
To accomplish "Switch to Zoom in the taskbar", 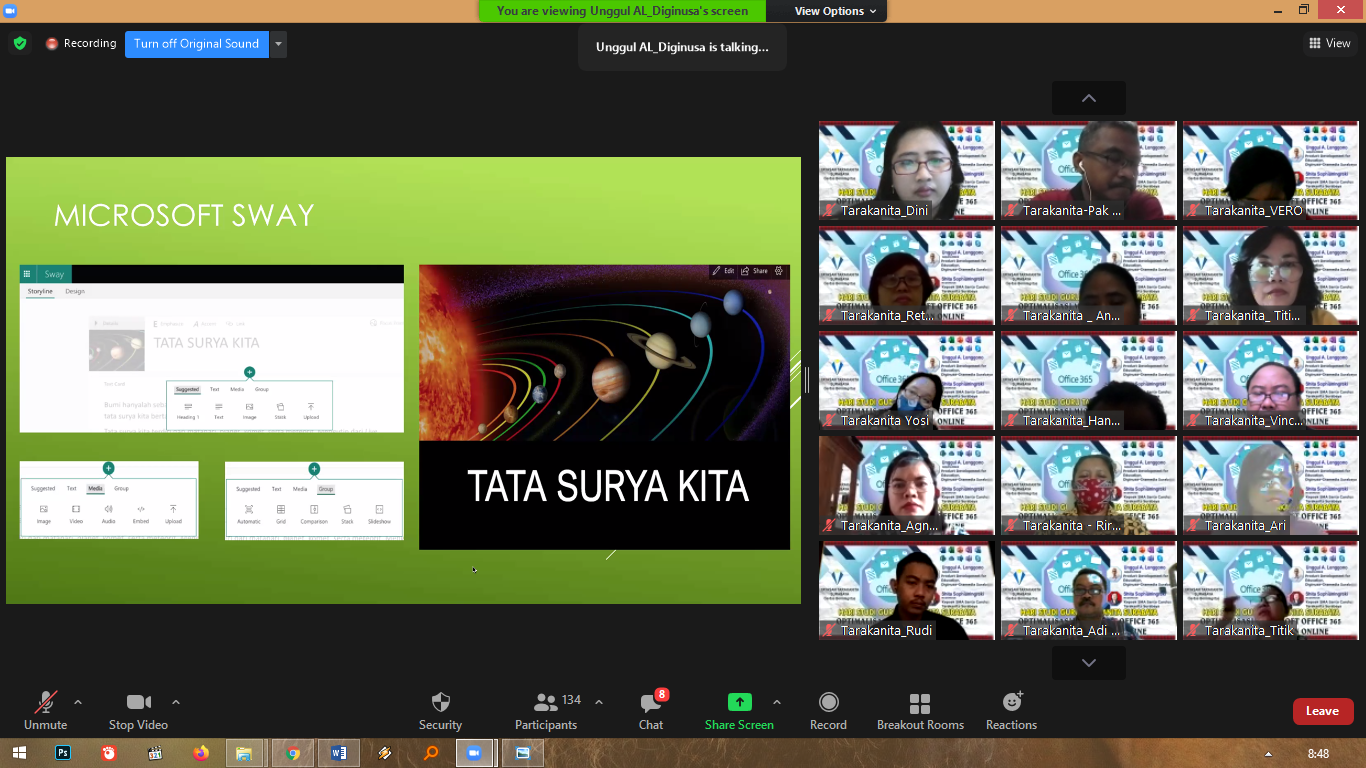I will point(475,753).
